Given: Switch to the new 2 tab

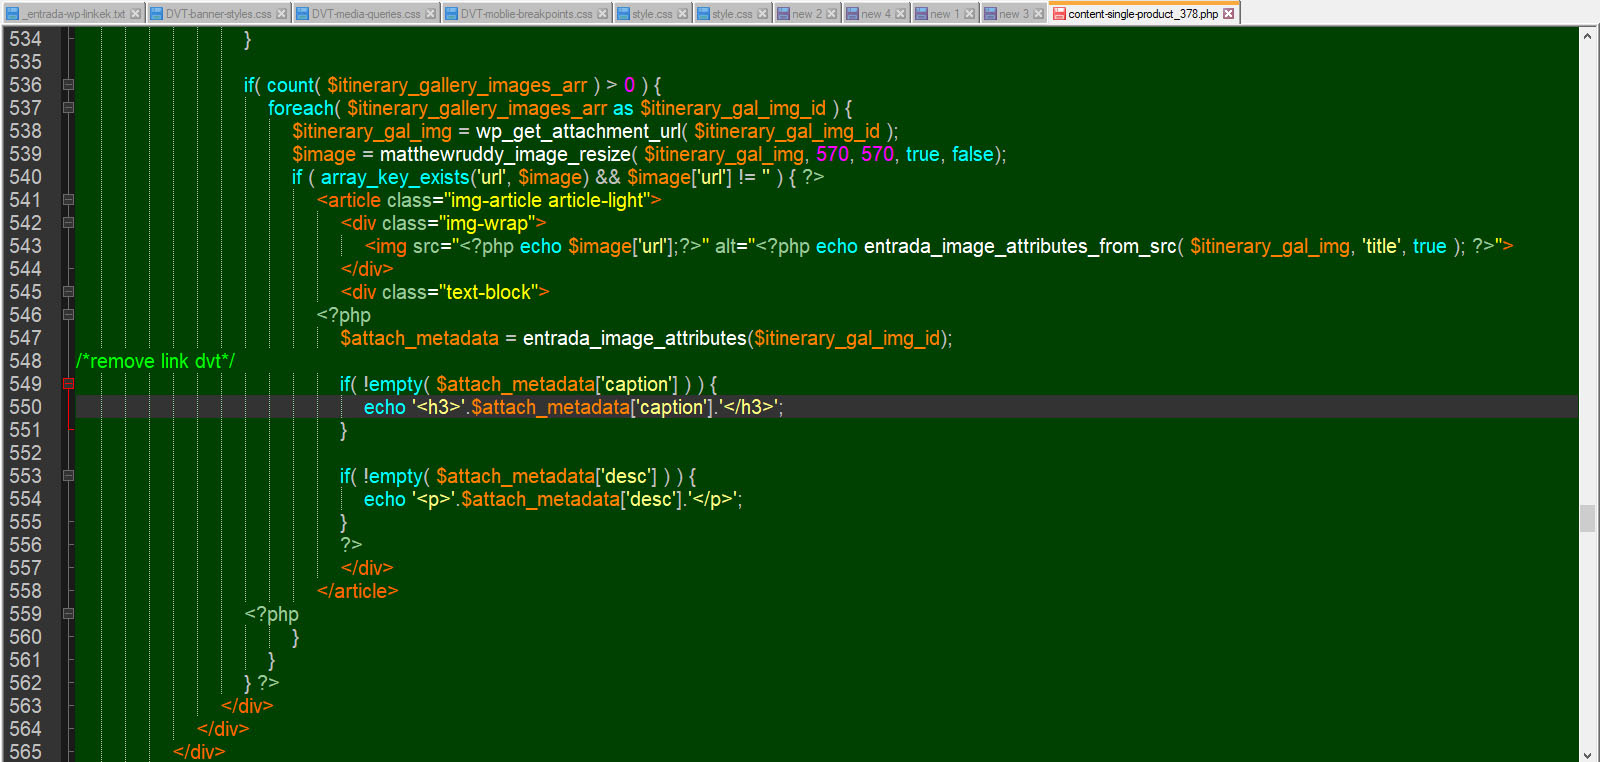Looking at the screenshot, I should 807,14.
